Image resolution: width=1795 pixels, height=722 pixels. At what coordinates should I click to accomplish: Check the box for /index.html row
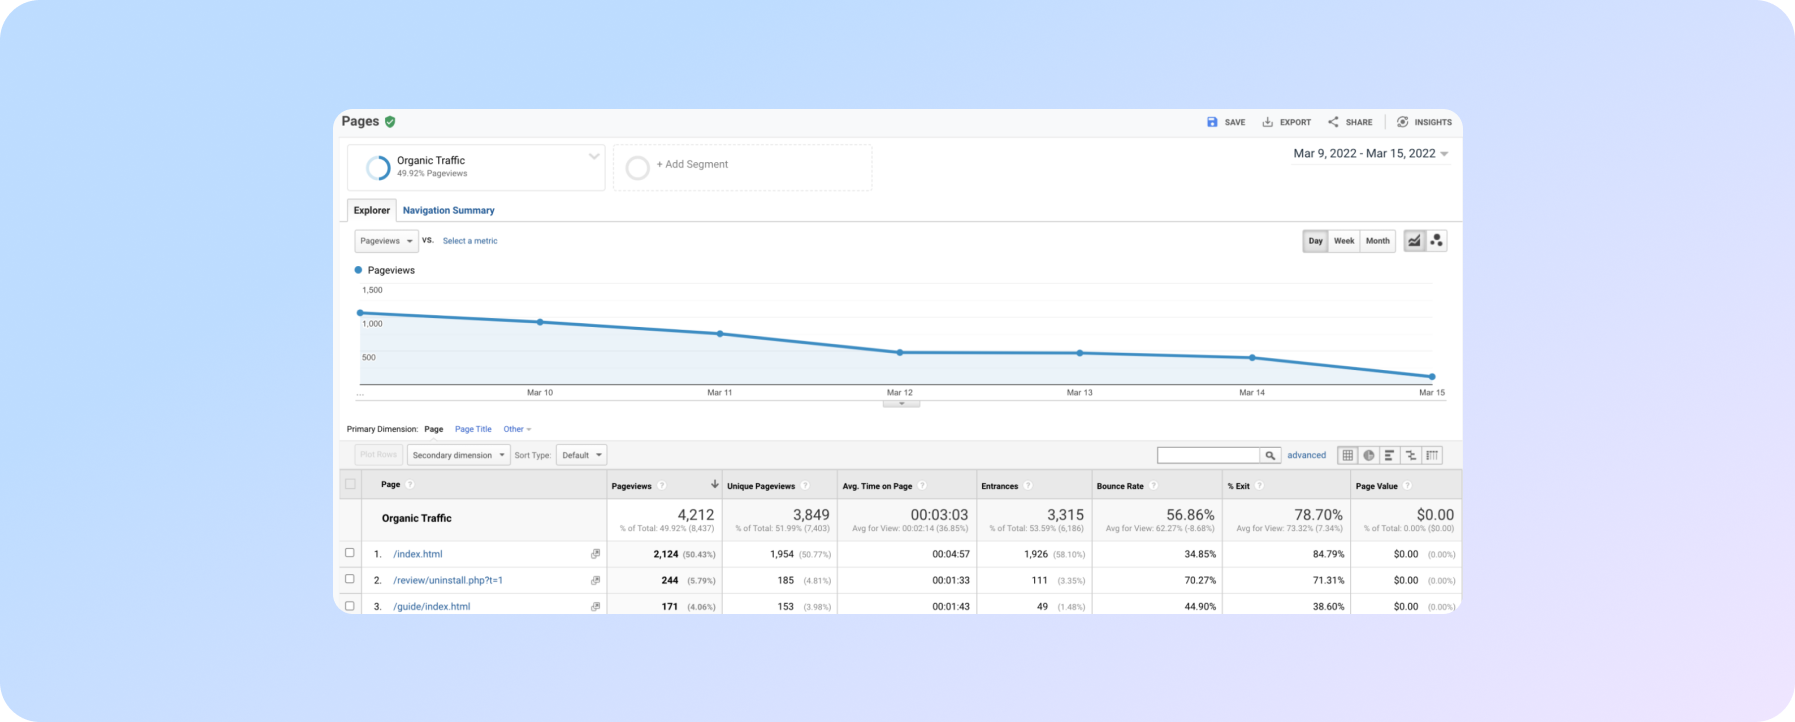click(349, 553)
